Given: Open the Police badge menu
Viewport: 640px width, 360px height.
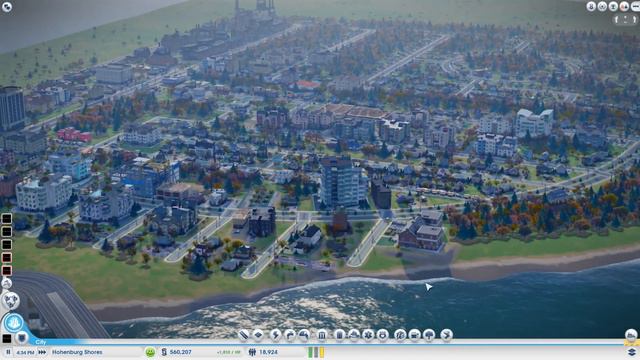Looking at the screenshot, I should pyautogui.click(x=382, y=335).
